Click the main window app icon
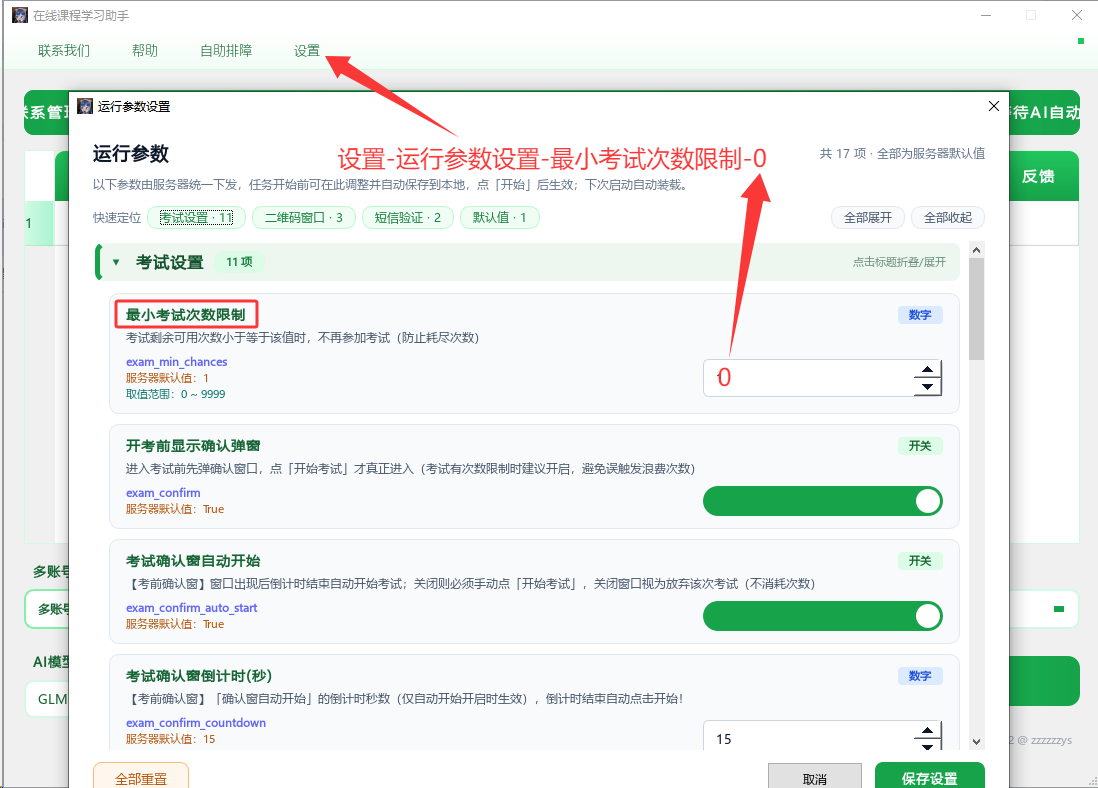This screenshot has width=1098, height=788. tap(20, 15)
